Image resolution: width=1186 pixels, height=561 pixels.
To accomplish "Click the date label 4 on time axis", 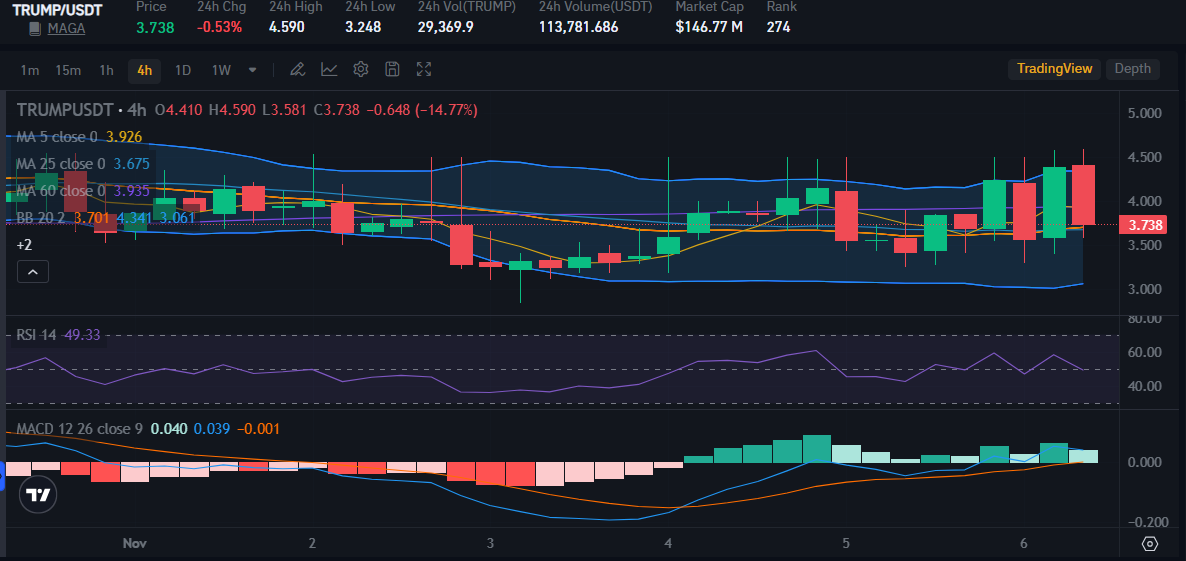I will pos(668,543).
